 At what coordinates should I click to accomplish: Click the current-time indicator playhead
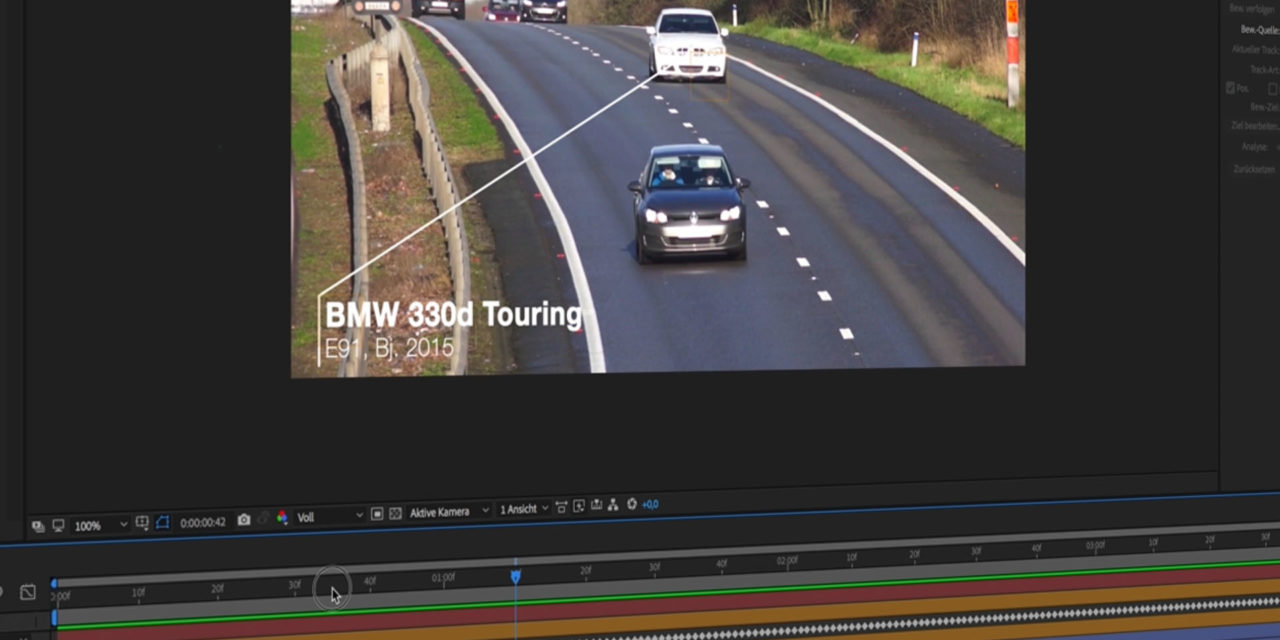[516, 577]
